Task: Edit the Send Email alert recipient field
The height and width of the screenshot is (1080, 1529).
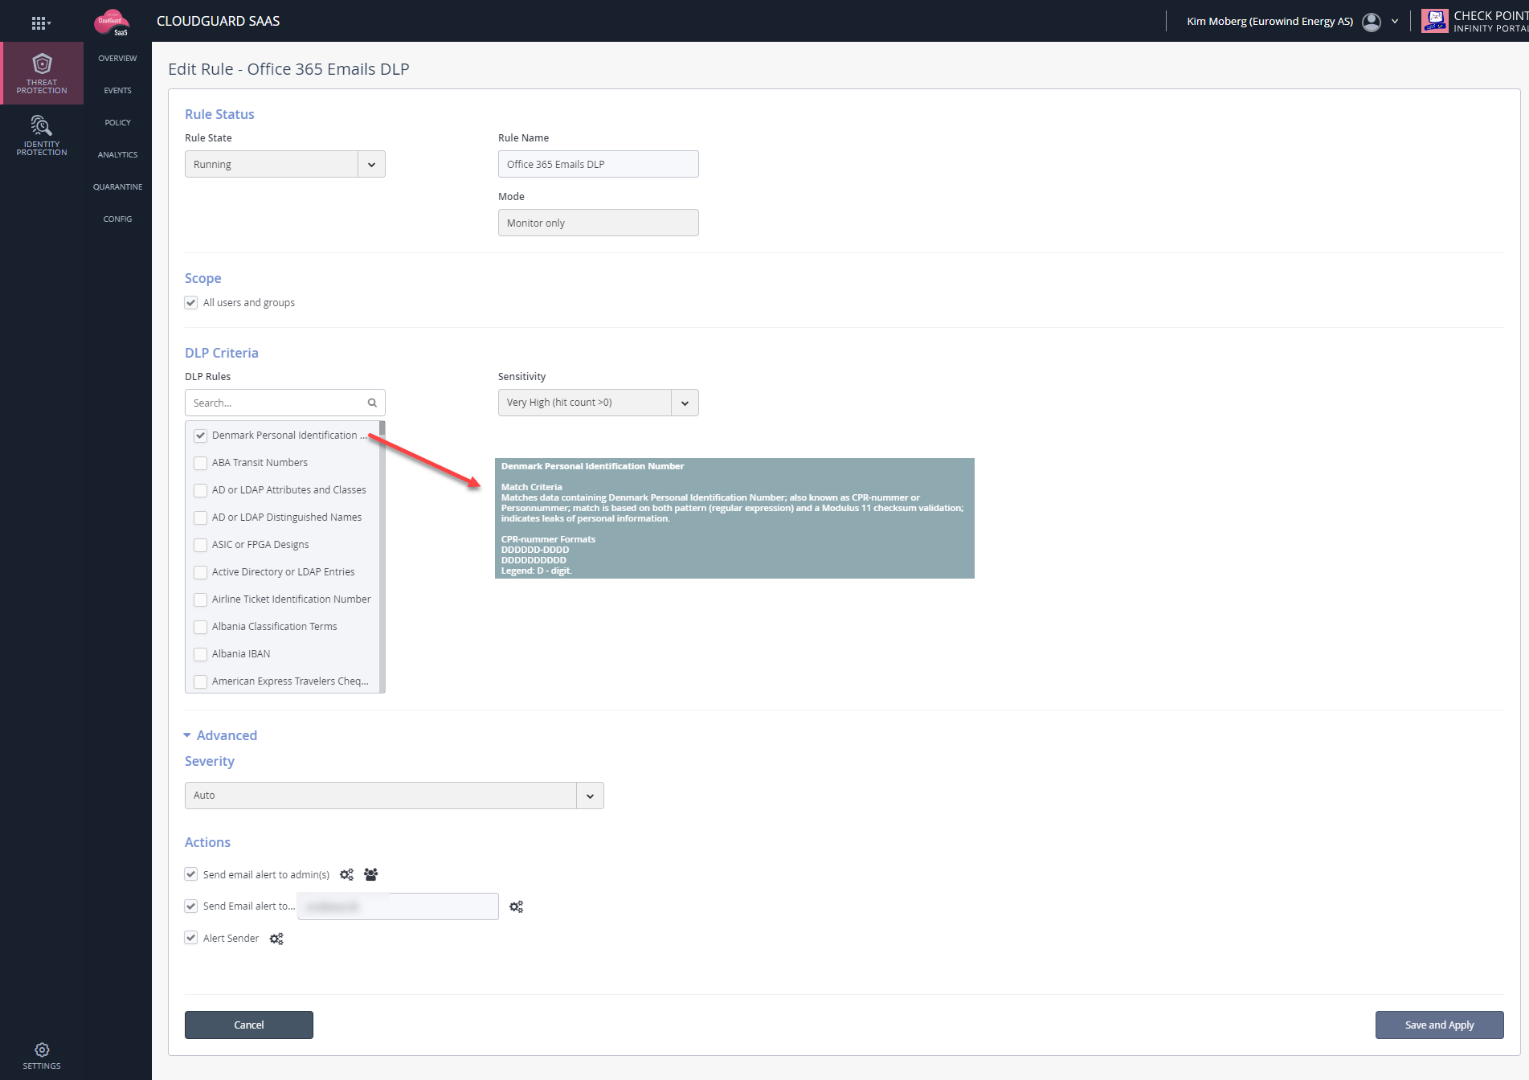Action: pos(398,907)
